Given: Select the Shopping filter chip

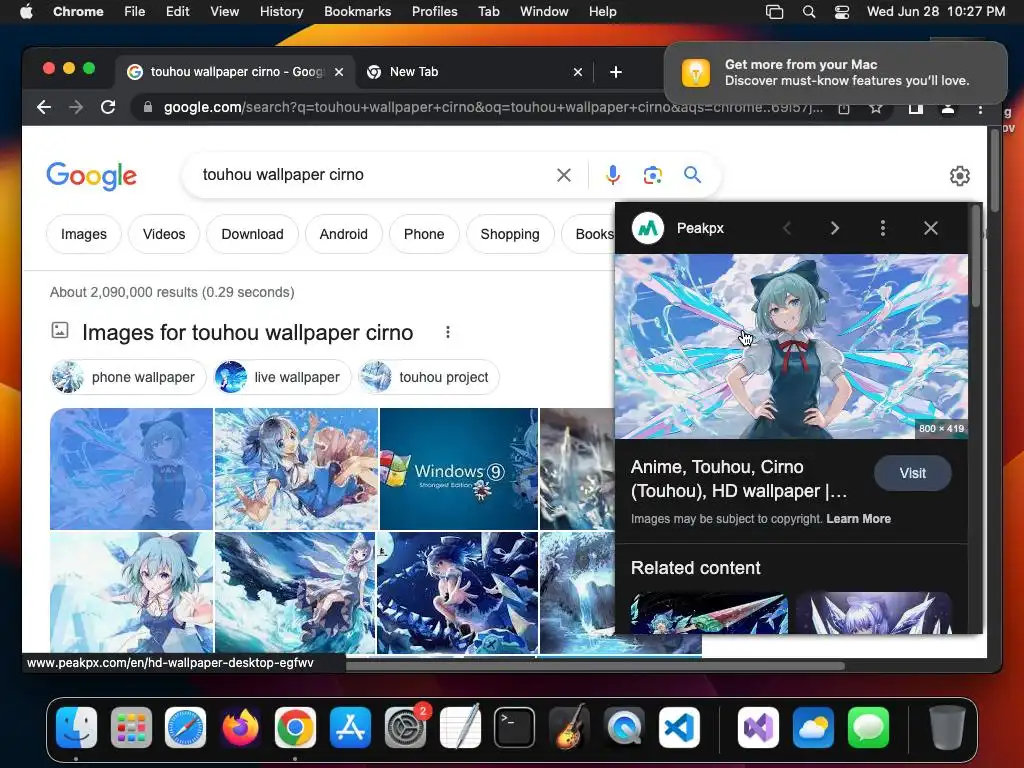Looking at the screenshot, I should pos(510,234).
